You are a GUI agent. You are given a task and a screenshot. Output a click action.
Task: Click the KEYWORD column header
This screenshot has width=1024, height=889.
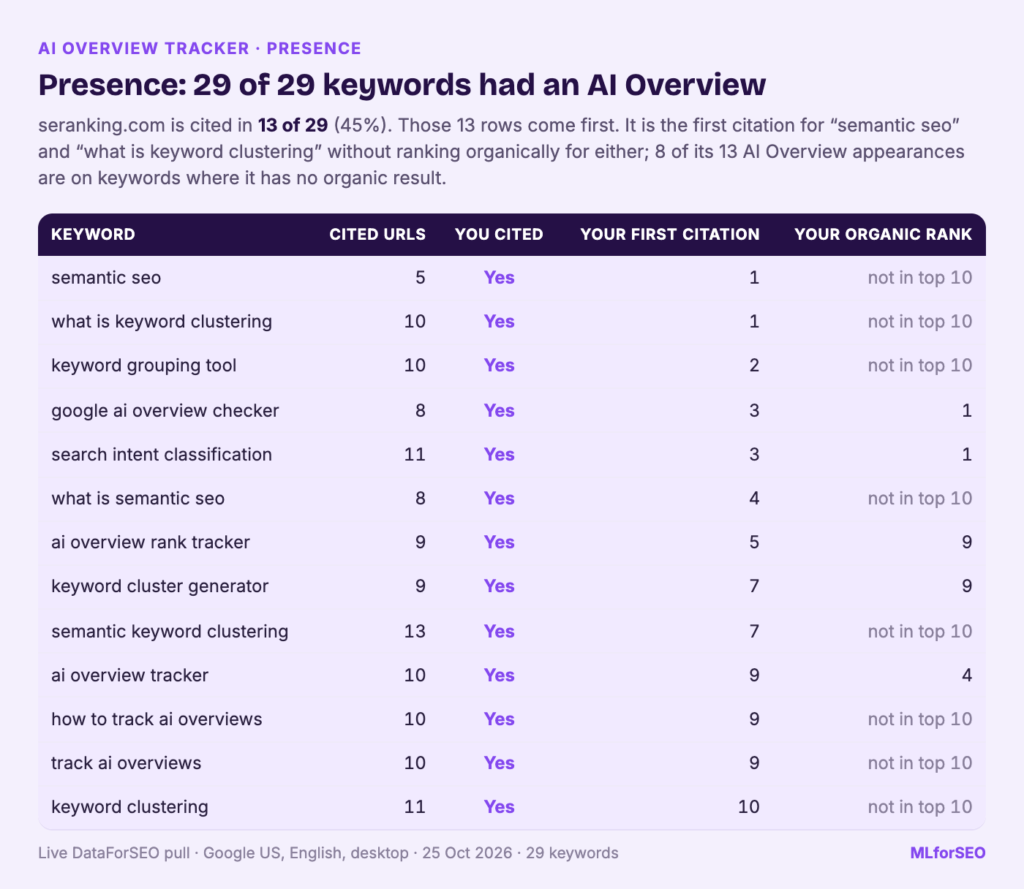pyautogui.click(x=93, y=234)
